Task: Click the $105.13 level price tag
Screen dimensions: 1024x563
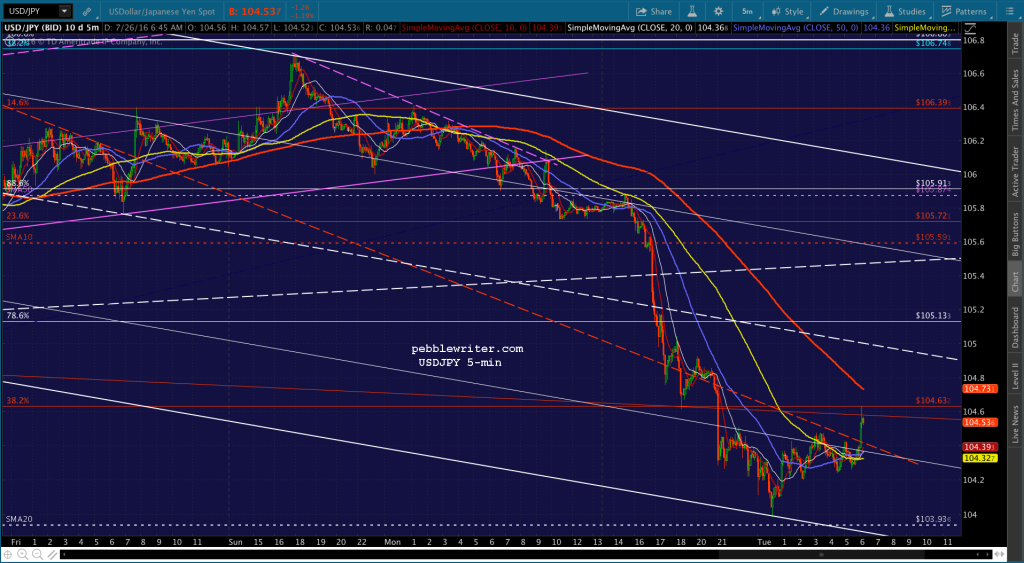Action: click(x=933, y=316)
